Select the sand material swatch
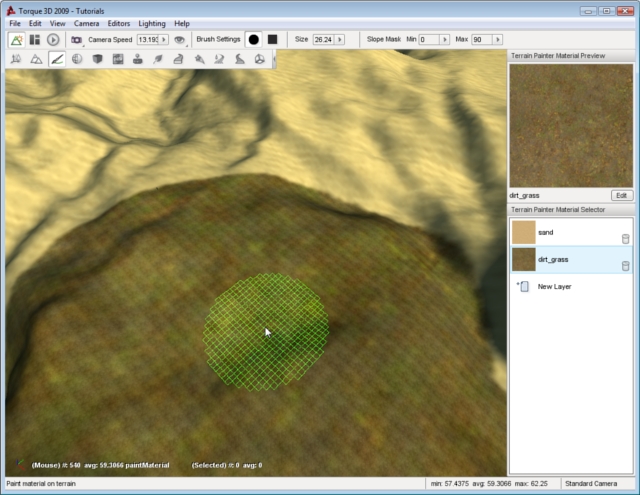640x495 pixels. coord(523,232)
